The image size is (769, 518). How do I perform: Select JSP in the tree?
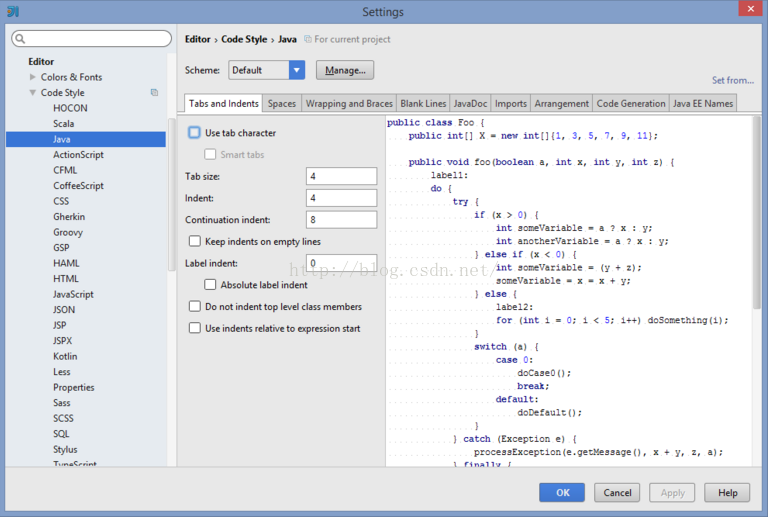[x=59, y=325]
